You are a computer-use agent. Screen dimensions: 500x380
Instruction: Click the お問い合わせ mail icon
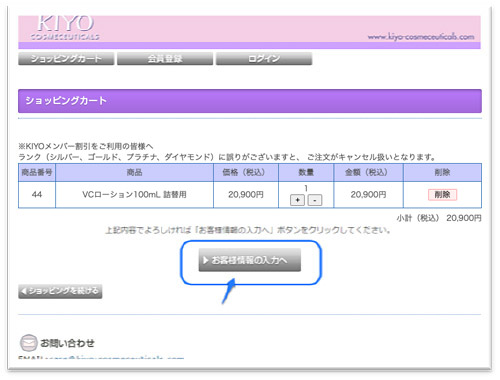29,343
